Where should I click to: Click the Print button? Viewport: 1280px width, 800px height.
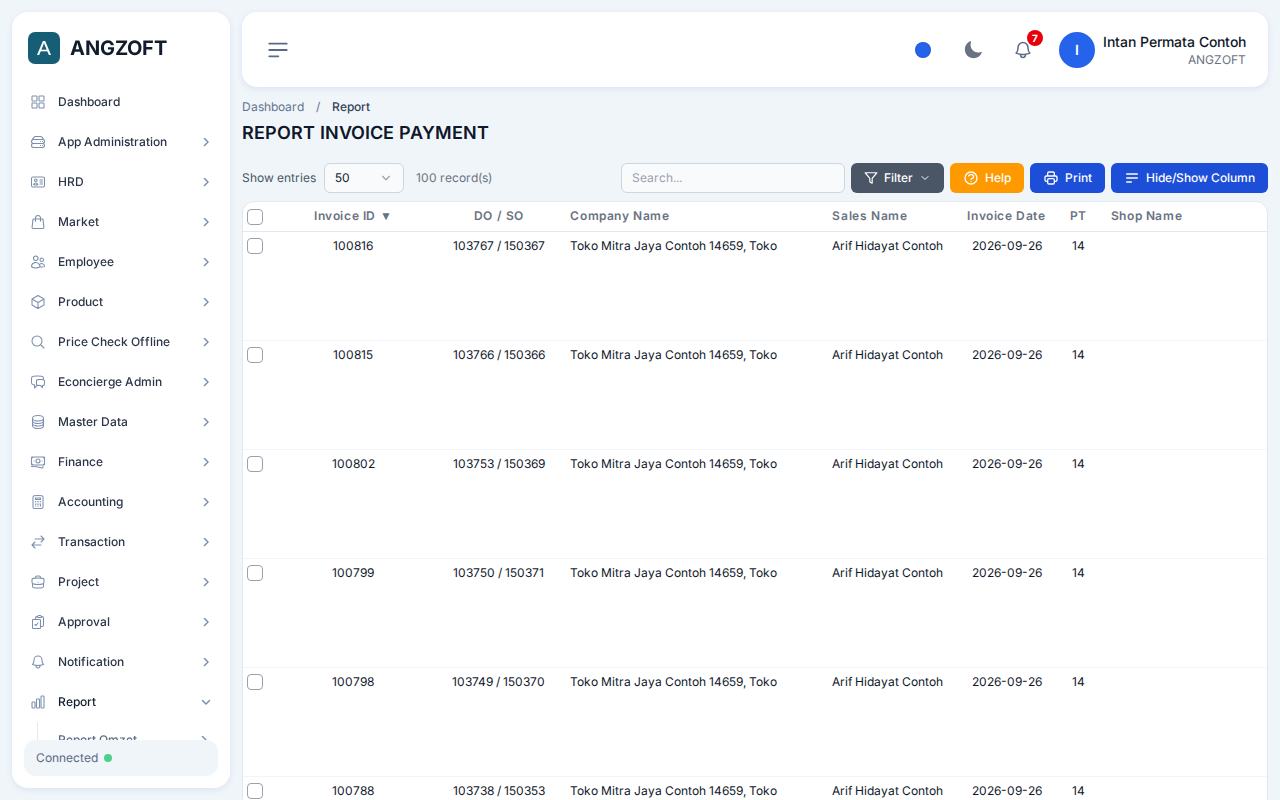tap(1067, 178)
